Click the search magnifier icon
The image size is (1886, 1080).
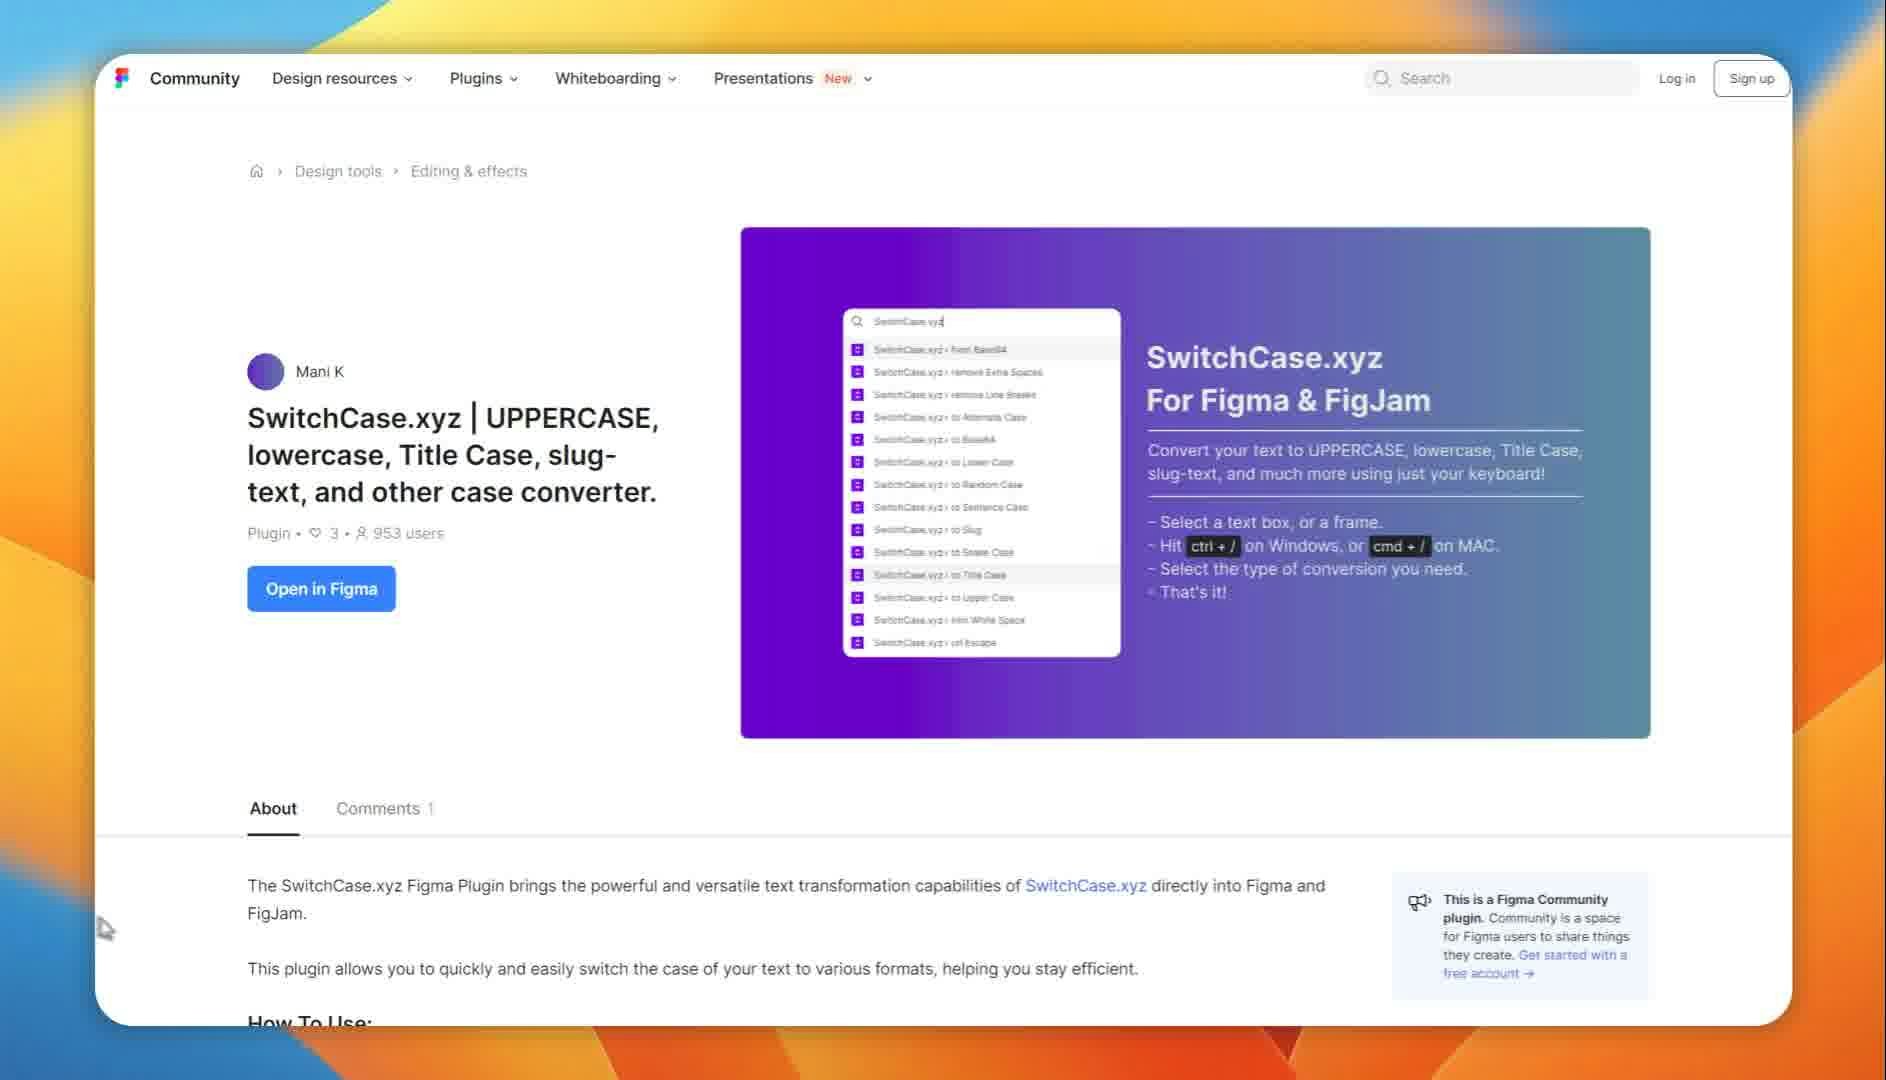[1381, 78]
